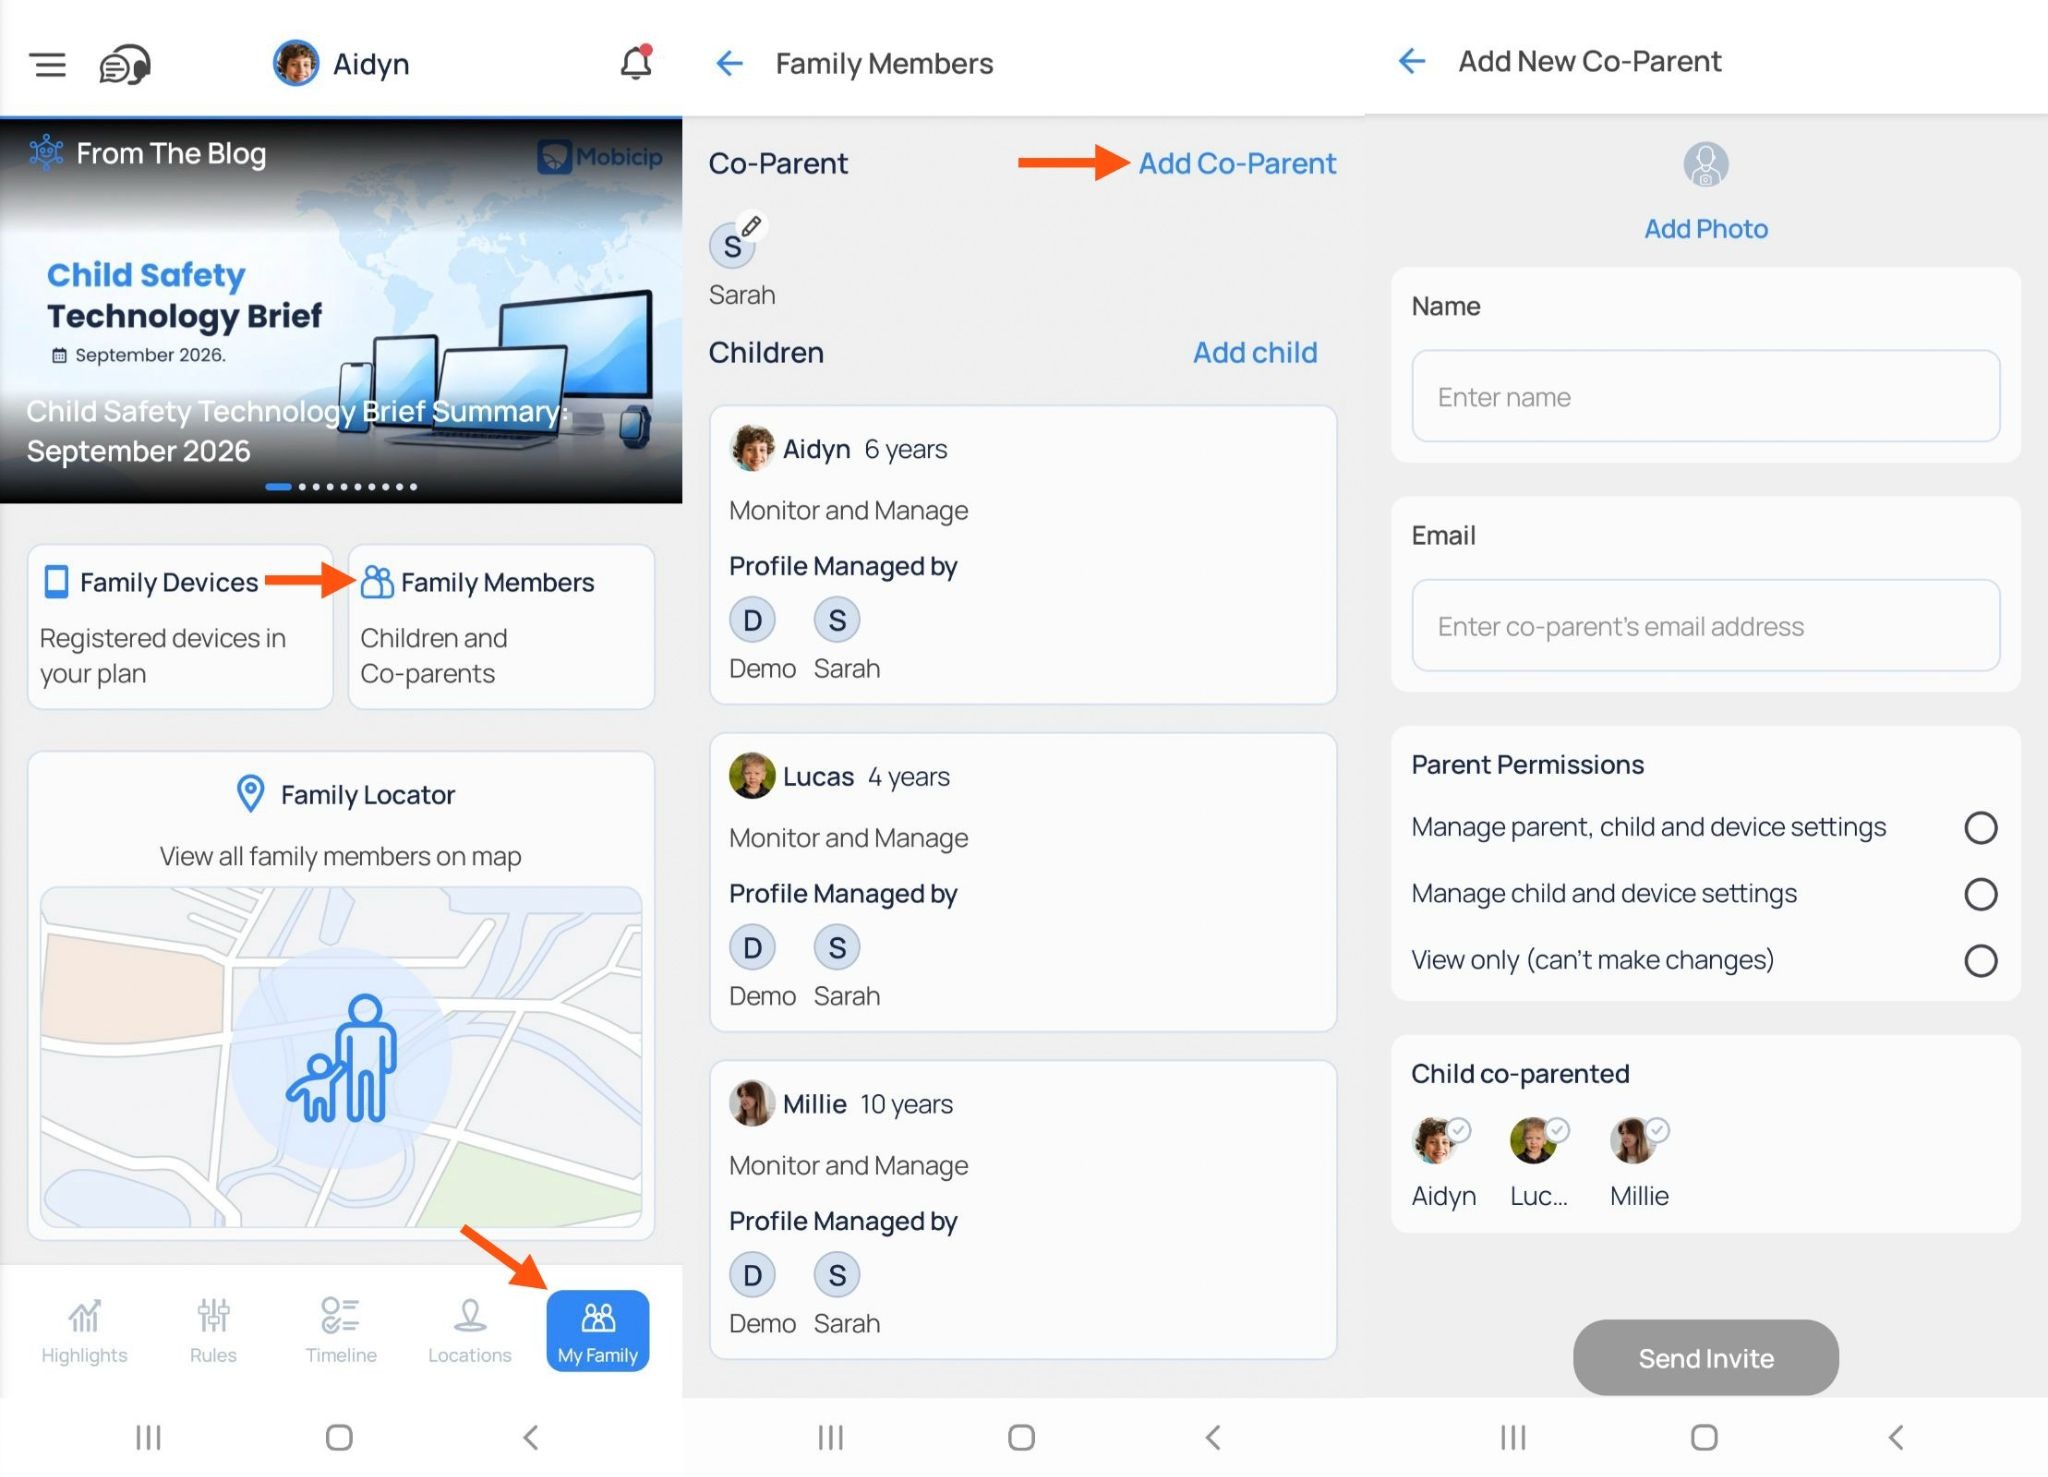2048x1477 pixels.
Task: Switch to the Locations tab
Action: pyautogui.click(x=469, y=1331)
